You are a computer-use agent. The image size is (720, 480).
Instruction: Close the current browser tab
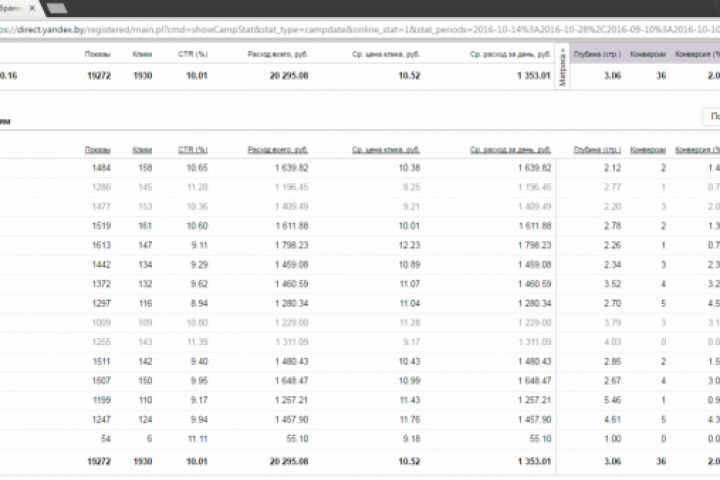coord(32,8)
